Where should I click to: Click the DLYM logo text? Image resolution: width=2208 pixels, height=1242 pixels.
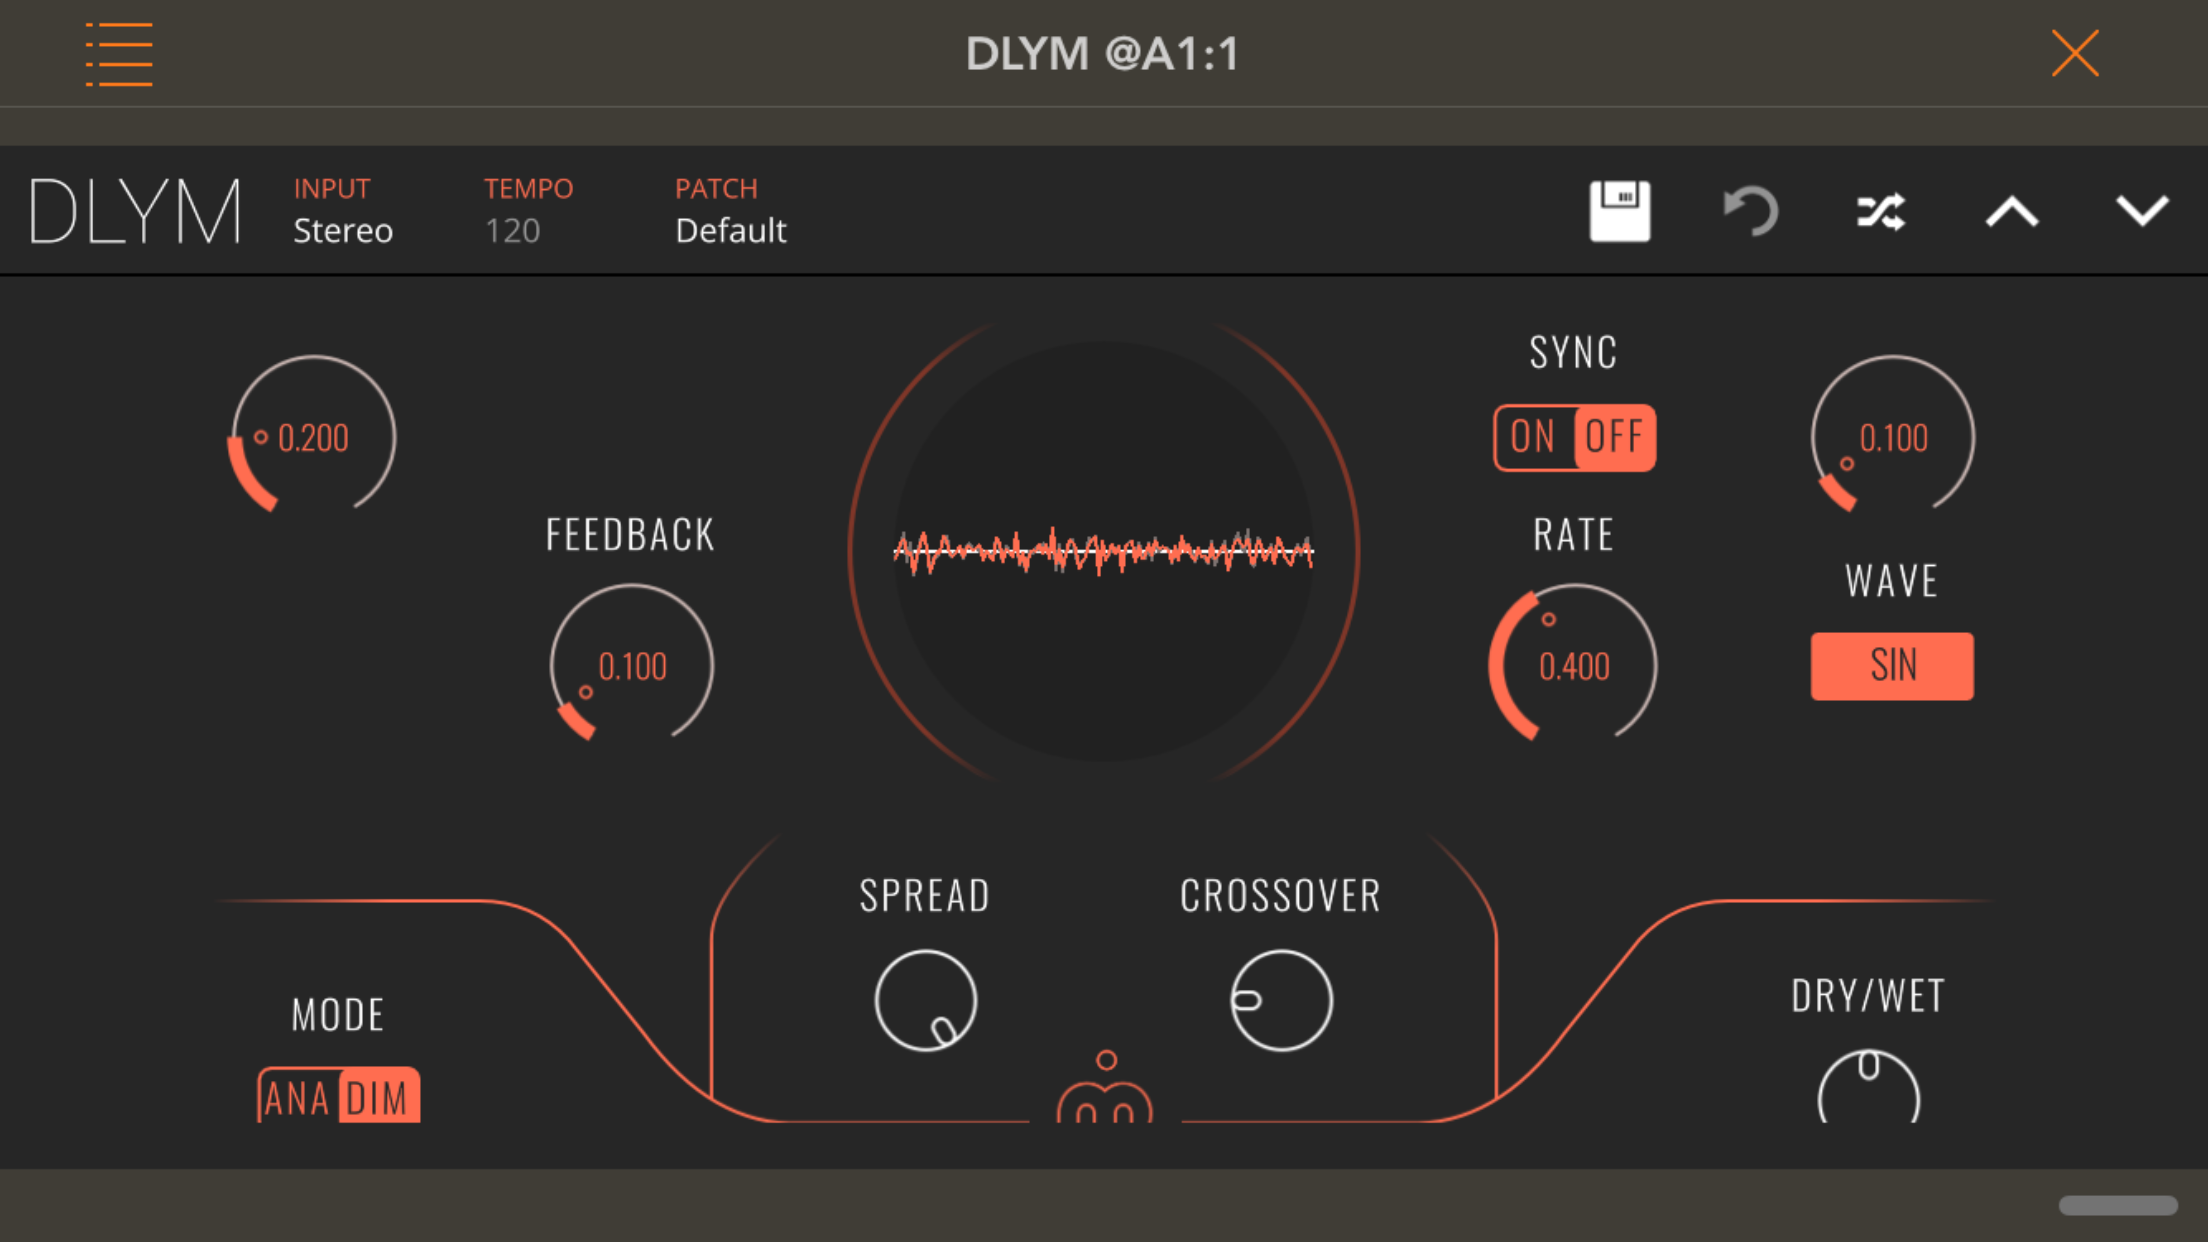(x=136, y=211)
